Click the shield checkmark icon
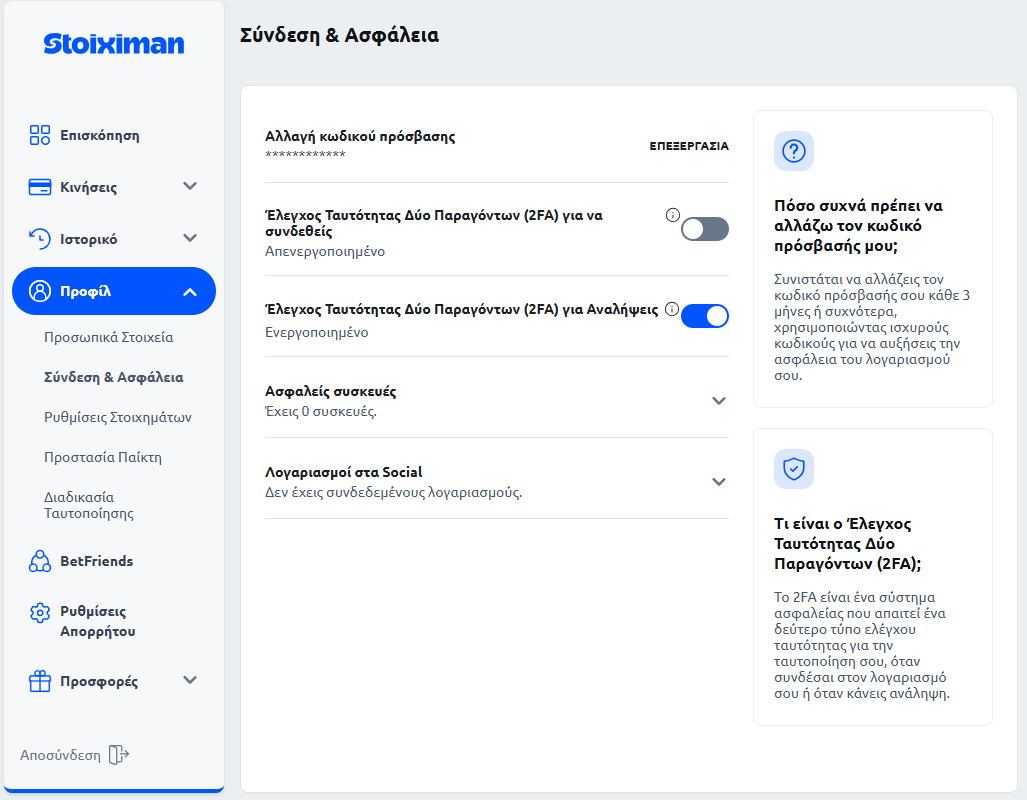This screenshot has height=800, width=1027. coord(794,469)
